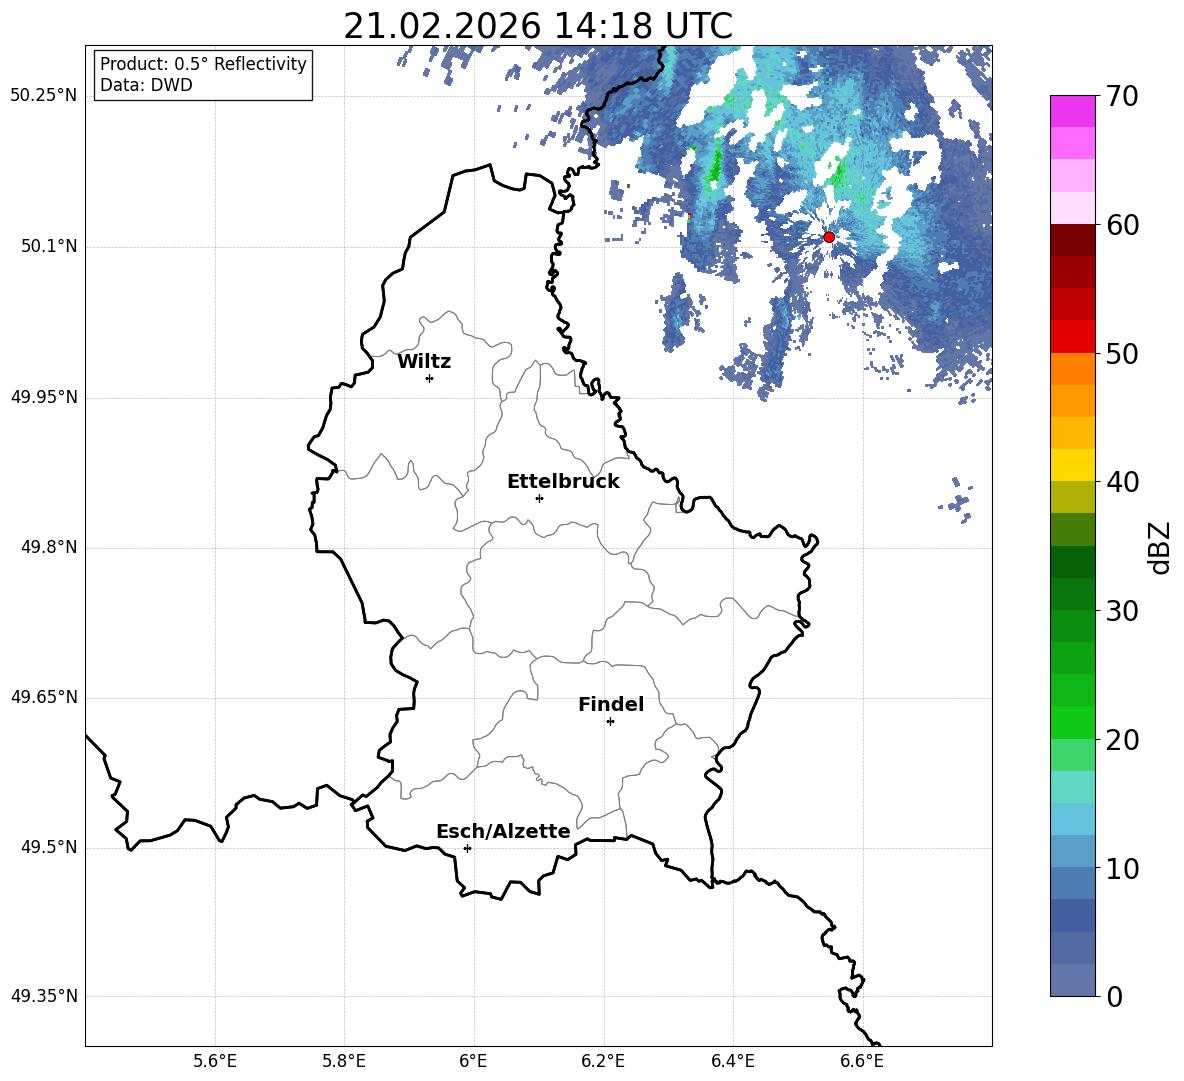Click the 49.95°N latitude label
This screenshot has width=1184, height=1081.
pyautogui.click(x=44, y=397)
